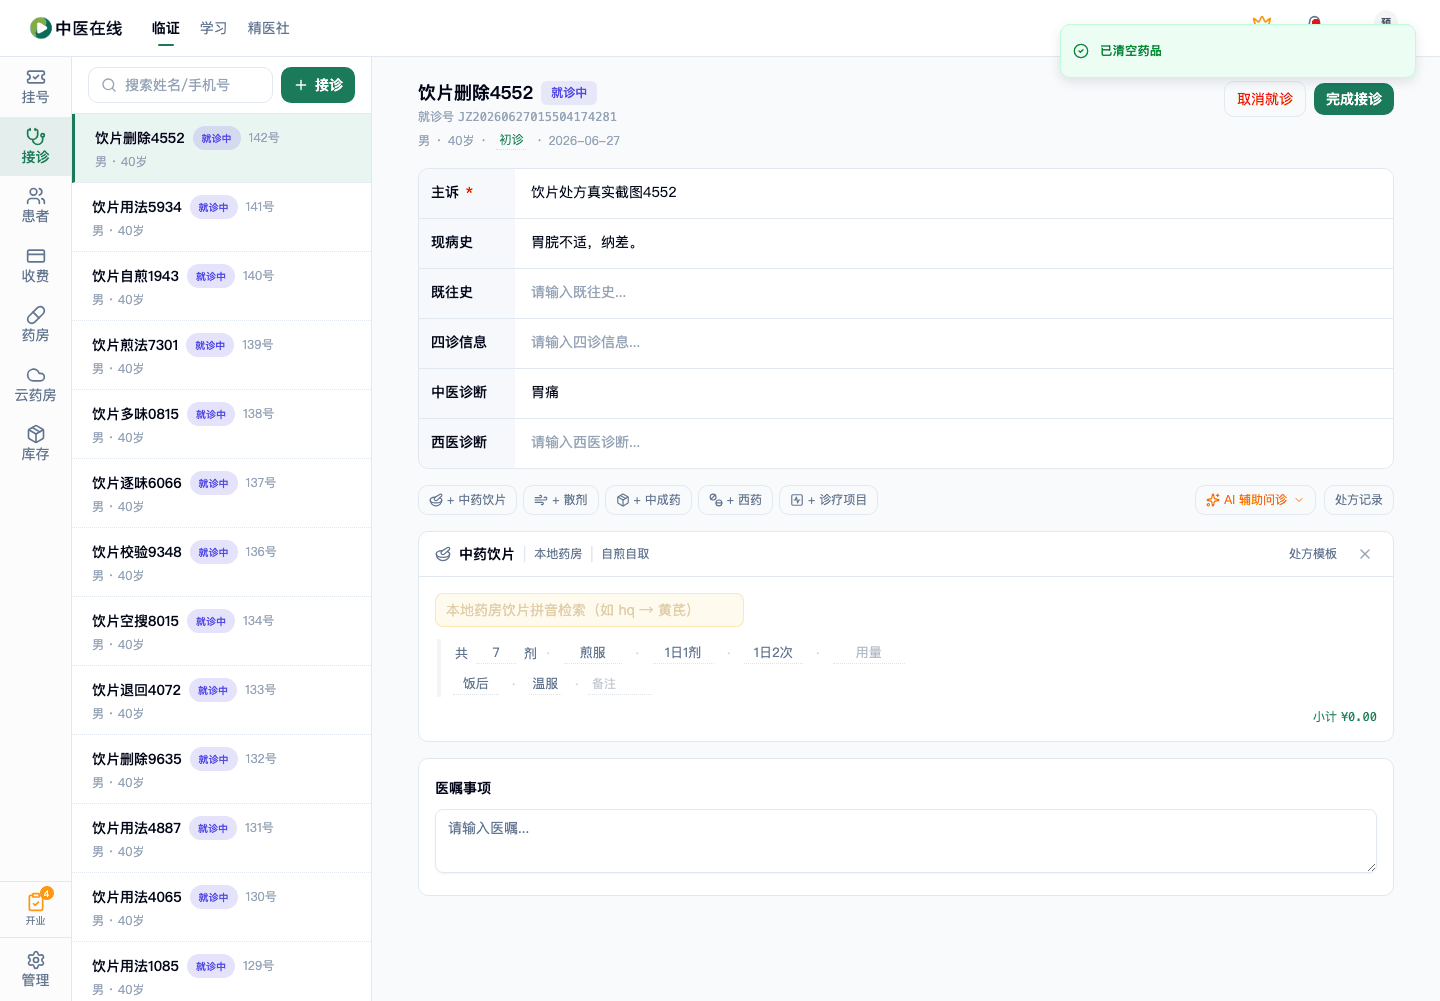Open 处方记录 prescription records
Screen dimensions: 1440x1001
pyautogui.click(x=1358, y=500)
